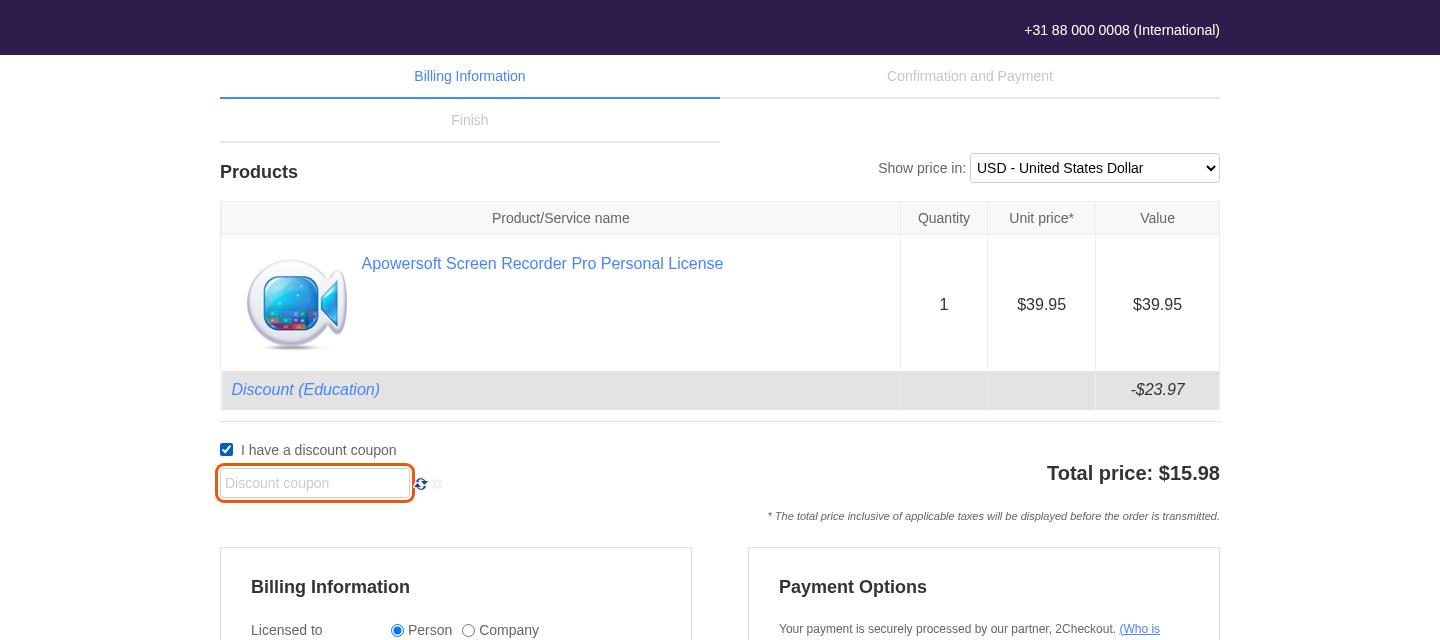Screen dimensions: 1440x640
Task: Select the Company license option
Action: coord(468,630)
